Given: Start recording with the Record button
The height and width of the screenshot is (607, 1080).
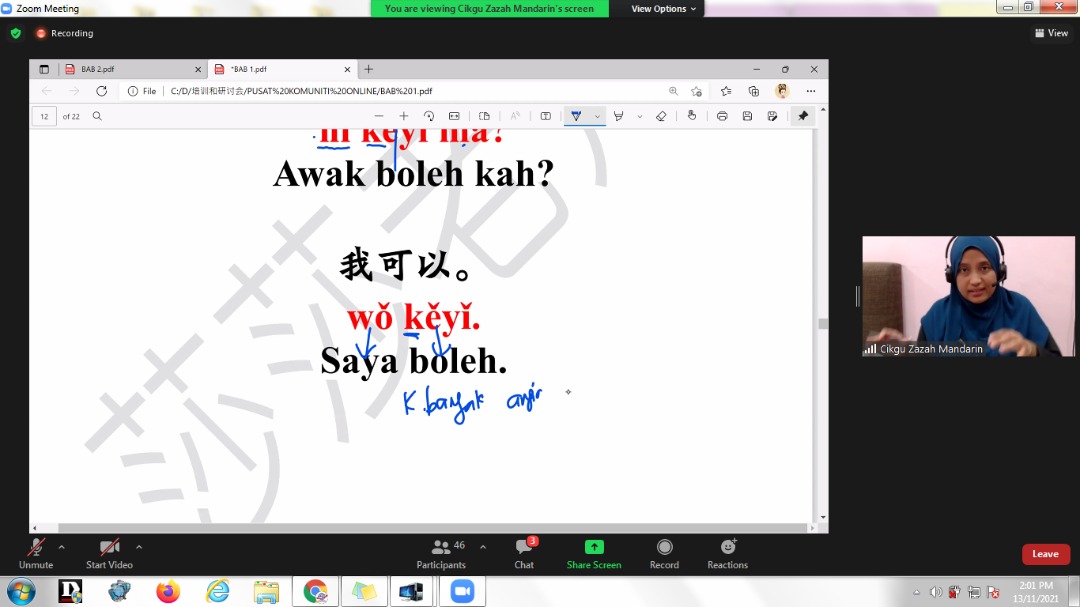Looking at the screenshot, I should (x=664, y=553).
